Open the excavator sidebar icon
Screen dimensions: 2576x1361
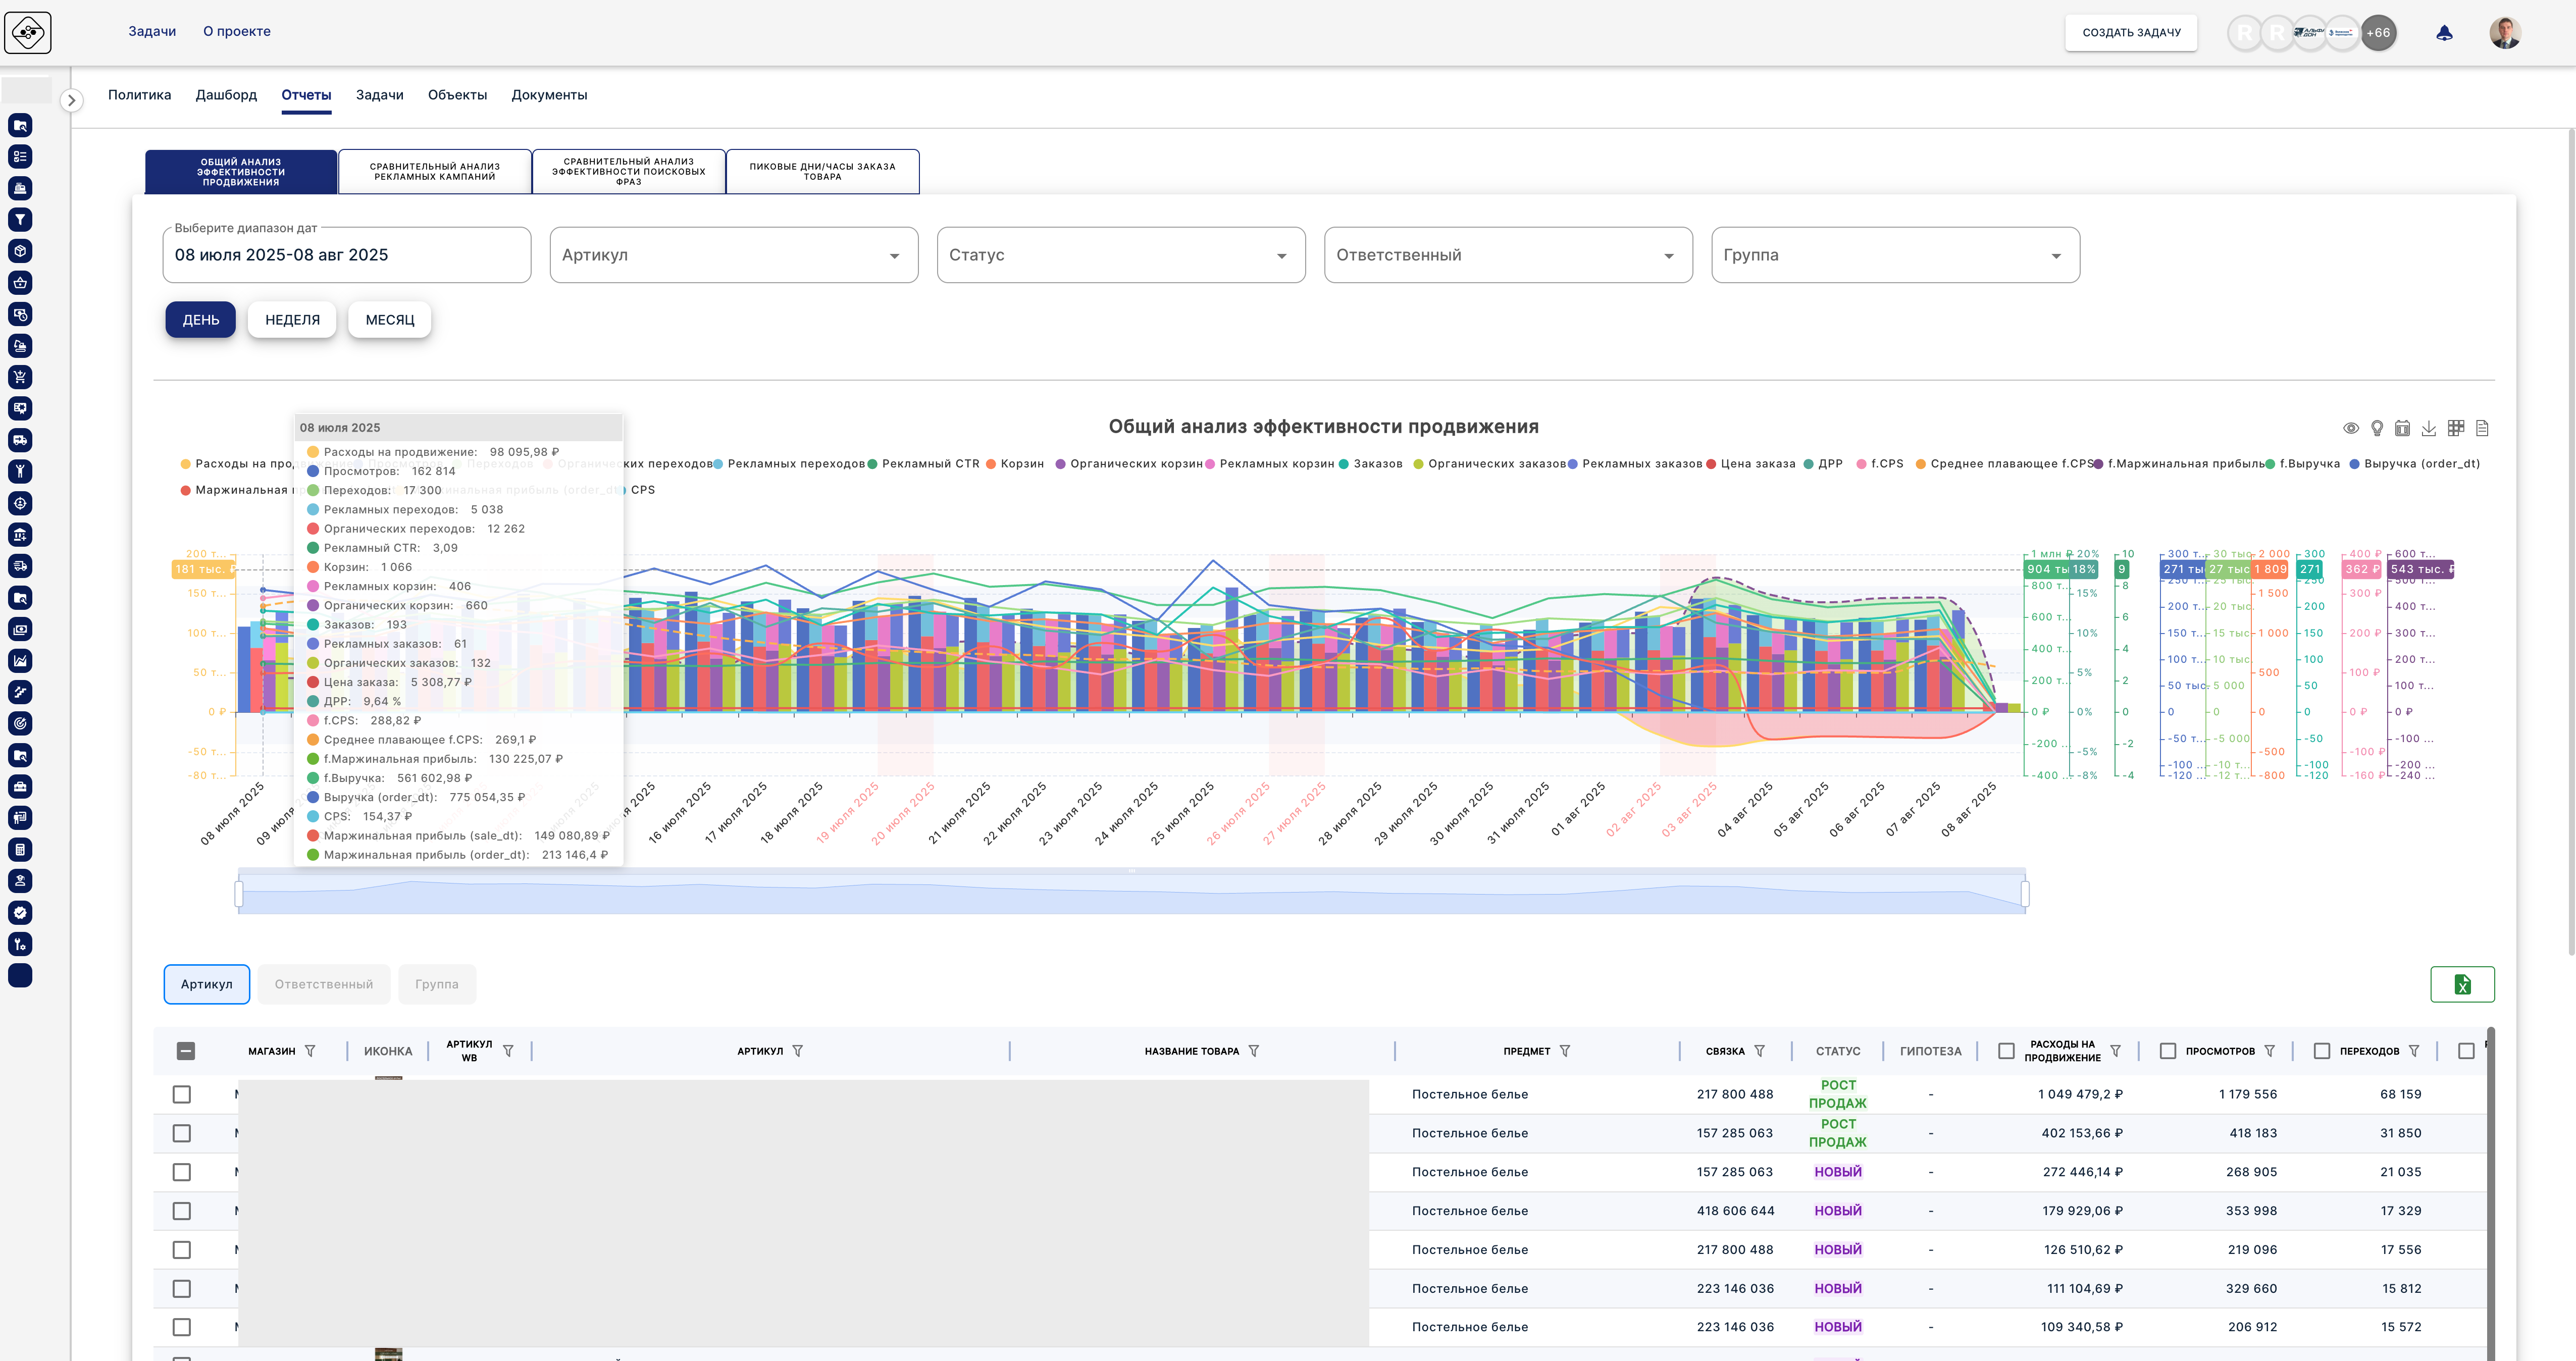(x=20, y=346)
